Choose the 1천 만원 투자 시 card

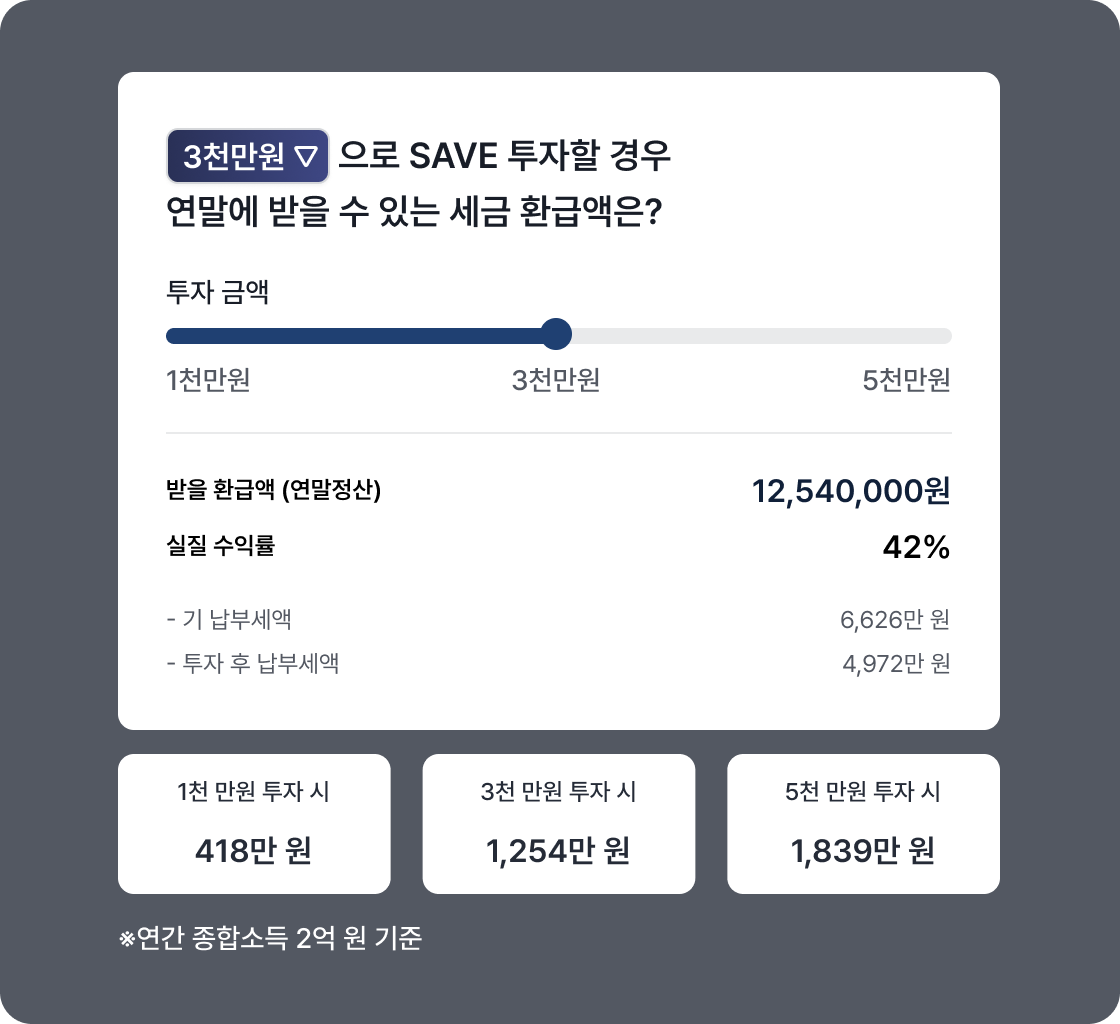click(254, 823)
